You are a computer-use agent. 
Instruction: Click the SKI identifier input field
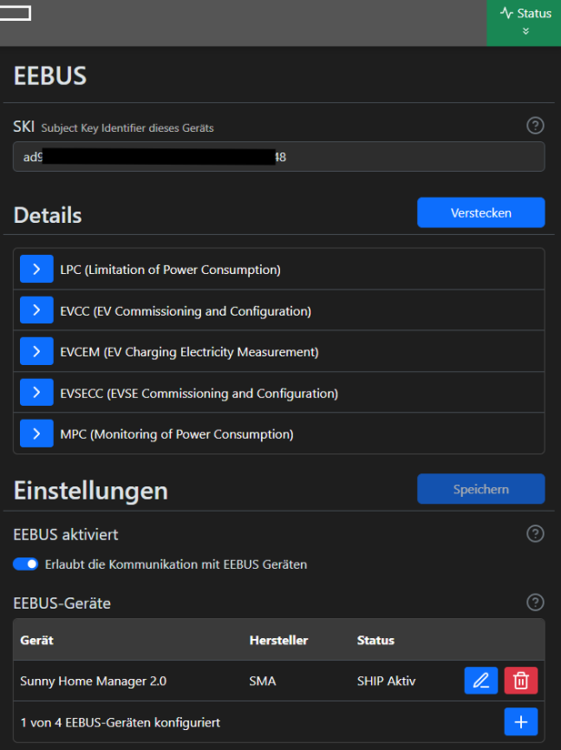tap(279, 156)
